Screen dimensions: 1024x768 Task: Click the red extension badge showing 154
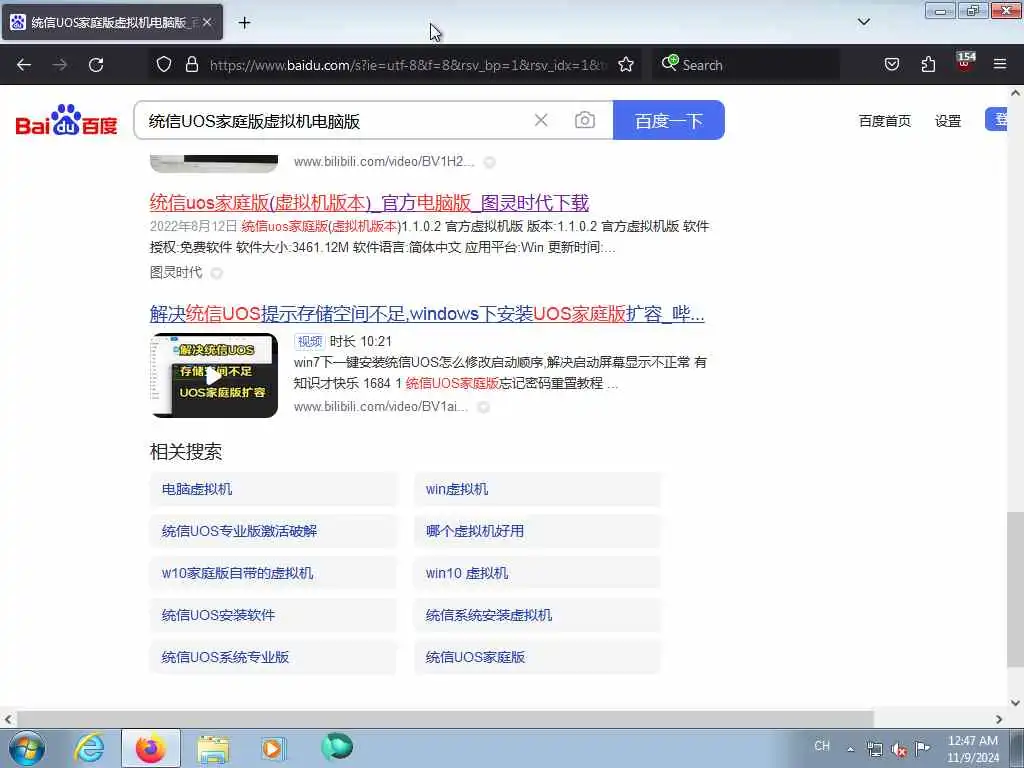(965, 61)
